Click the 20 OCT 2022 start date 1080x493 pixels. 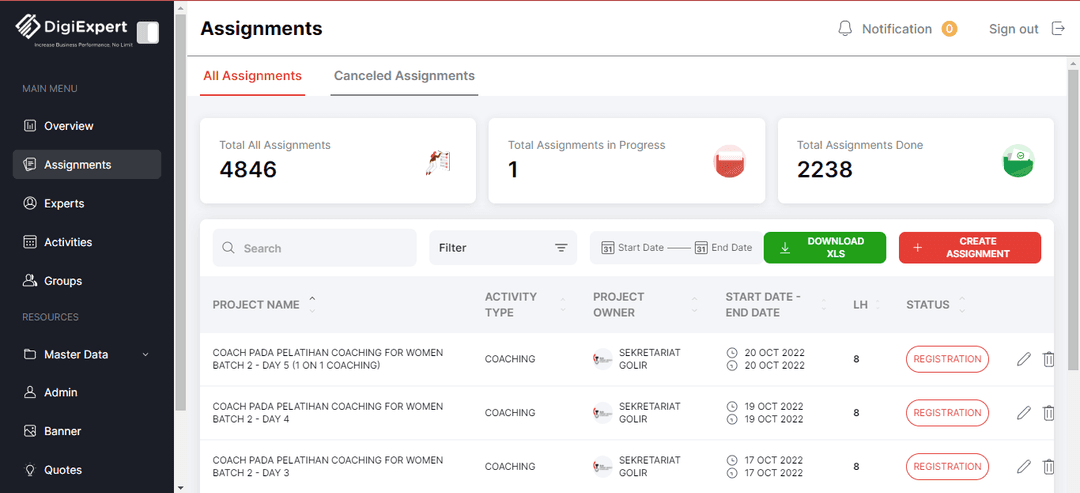coord(774,353)
